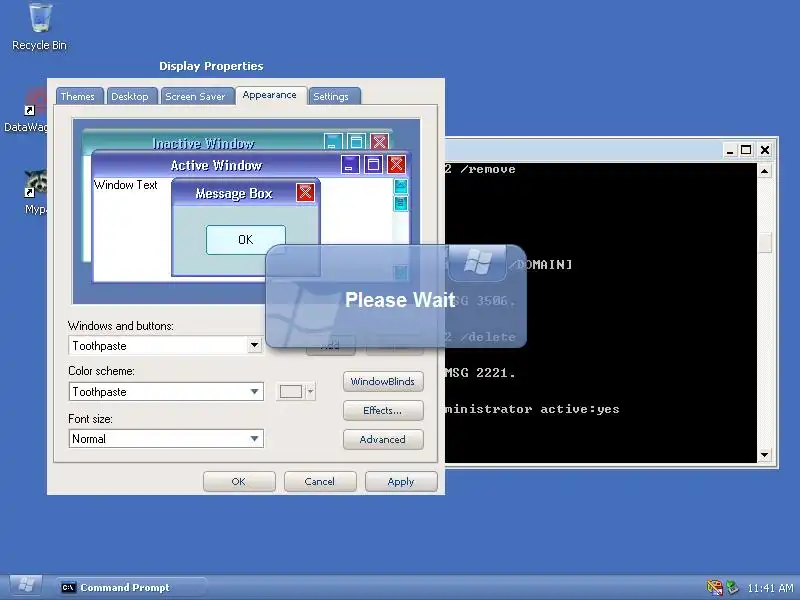
Task: Open the Effects... dialog button
Action: [383, 411]
